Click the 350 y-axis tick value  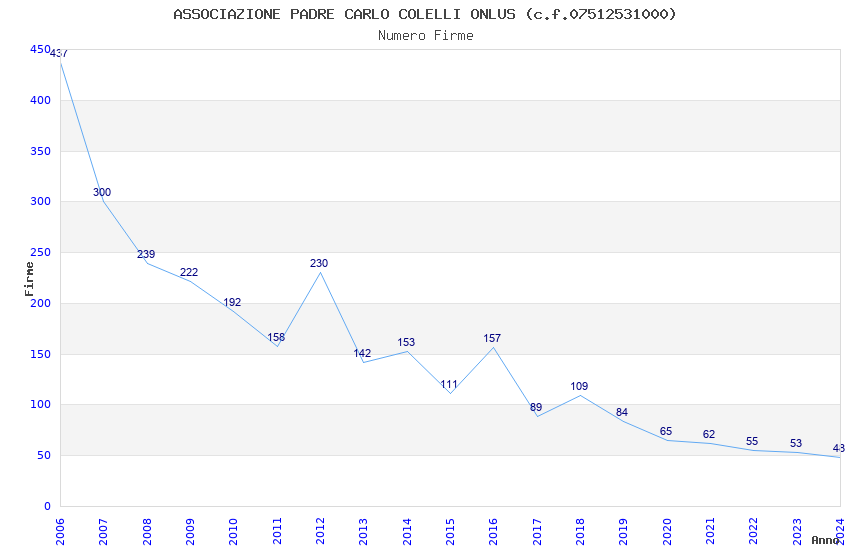[x=40, y=151]
